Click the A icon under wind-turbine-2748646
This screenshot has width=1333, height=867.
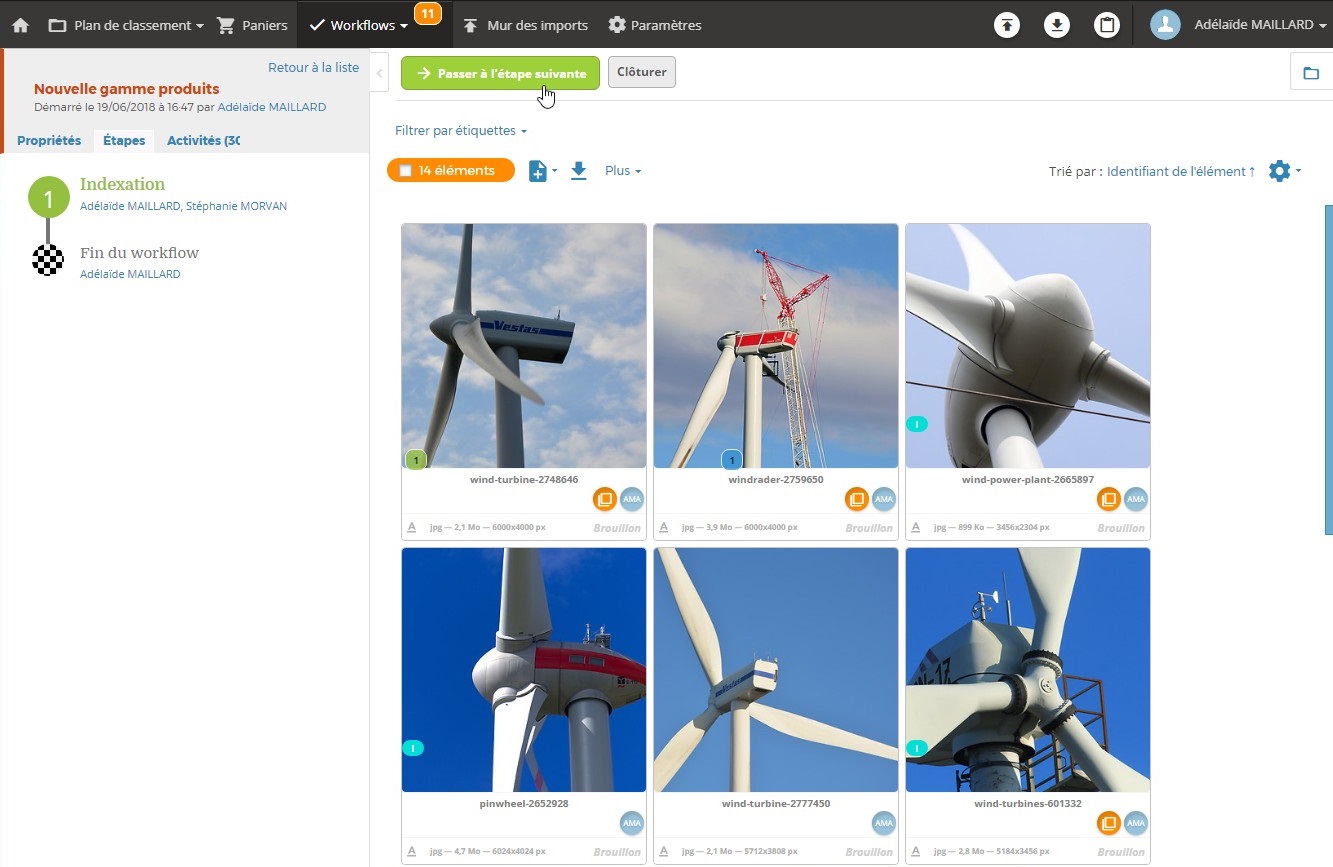point(411,527)
